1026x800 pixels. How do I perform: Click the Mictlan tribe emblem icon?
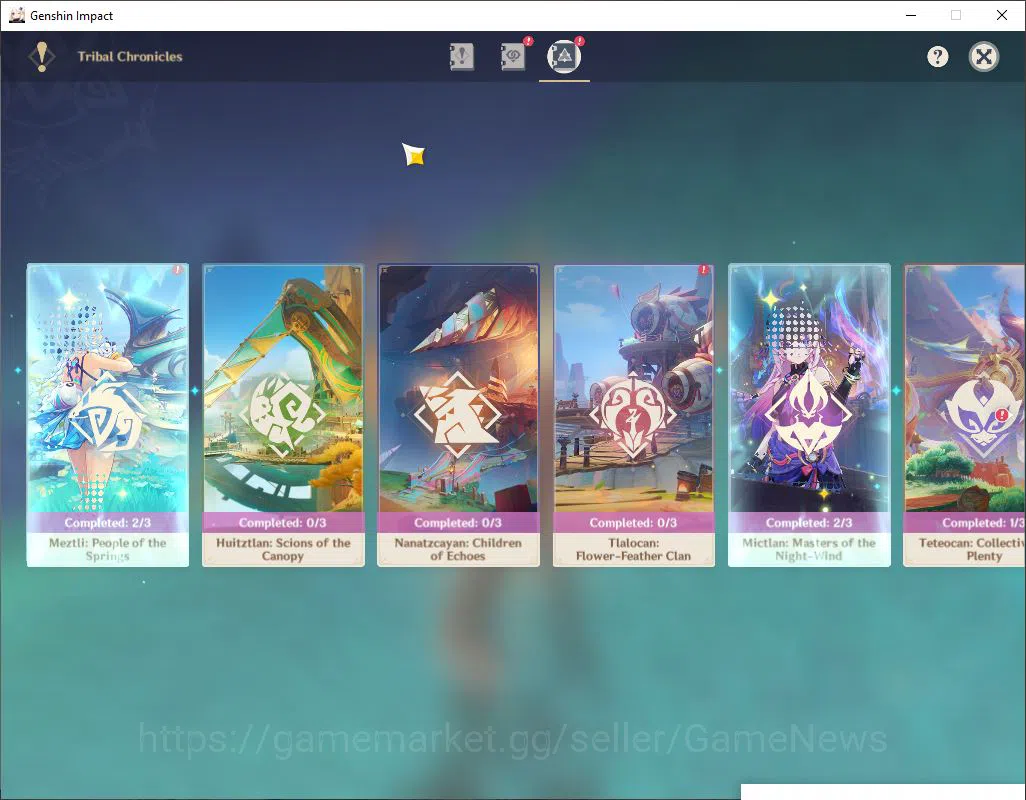click(x=809, y=415)
